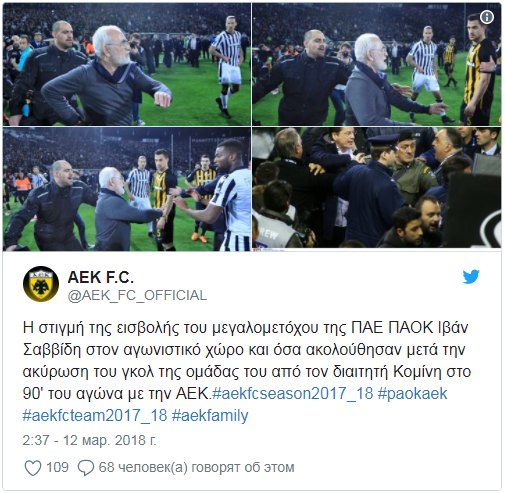This screenshot has height=493, width=505.
Task: Click the tweet timestamp 12 мар. 2018
Action: [x=89, y=440]
